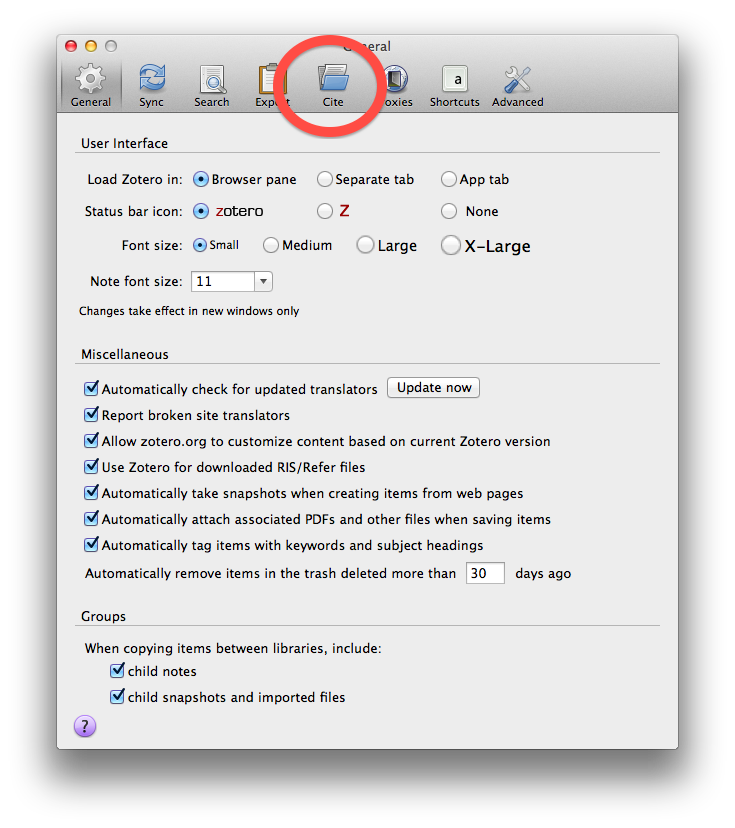Toggle Use Zotero for downloaded RIS/Refer files
This screenshot has height=828, width=735.
(x=91, y=466)
